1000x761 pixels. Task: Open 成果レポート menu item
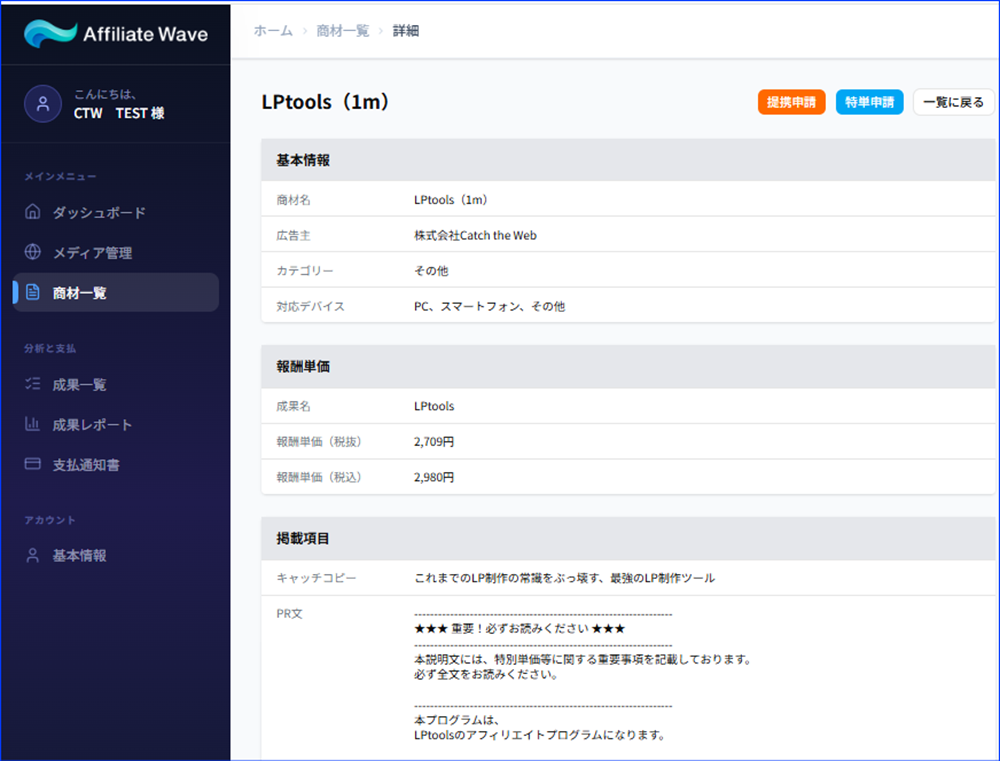pyautogui.click(x=115, y=425)
